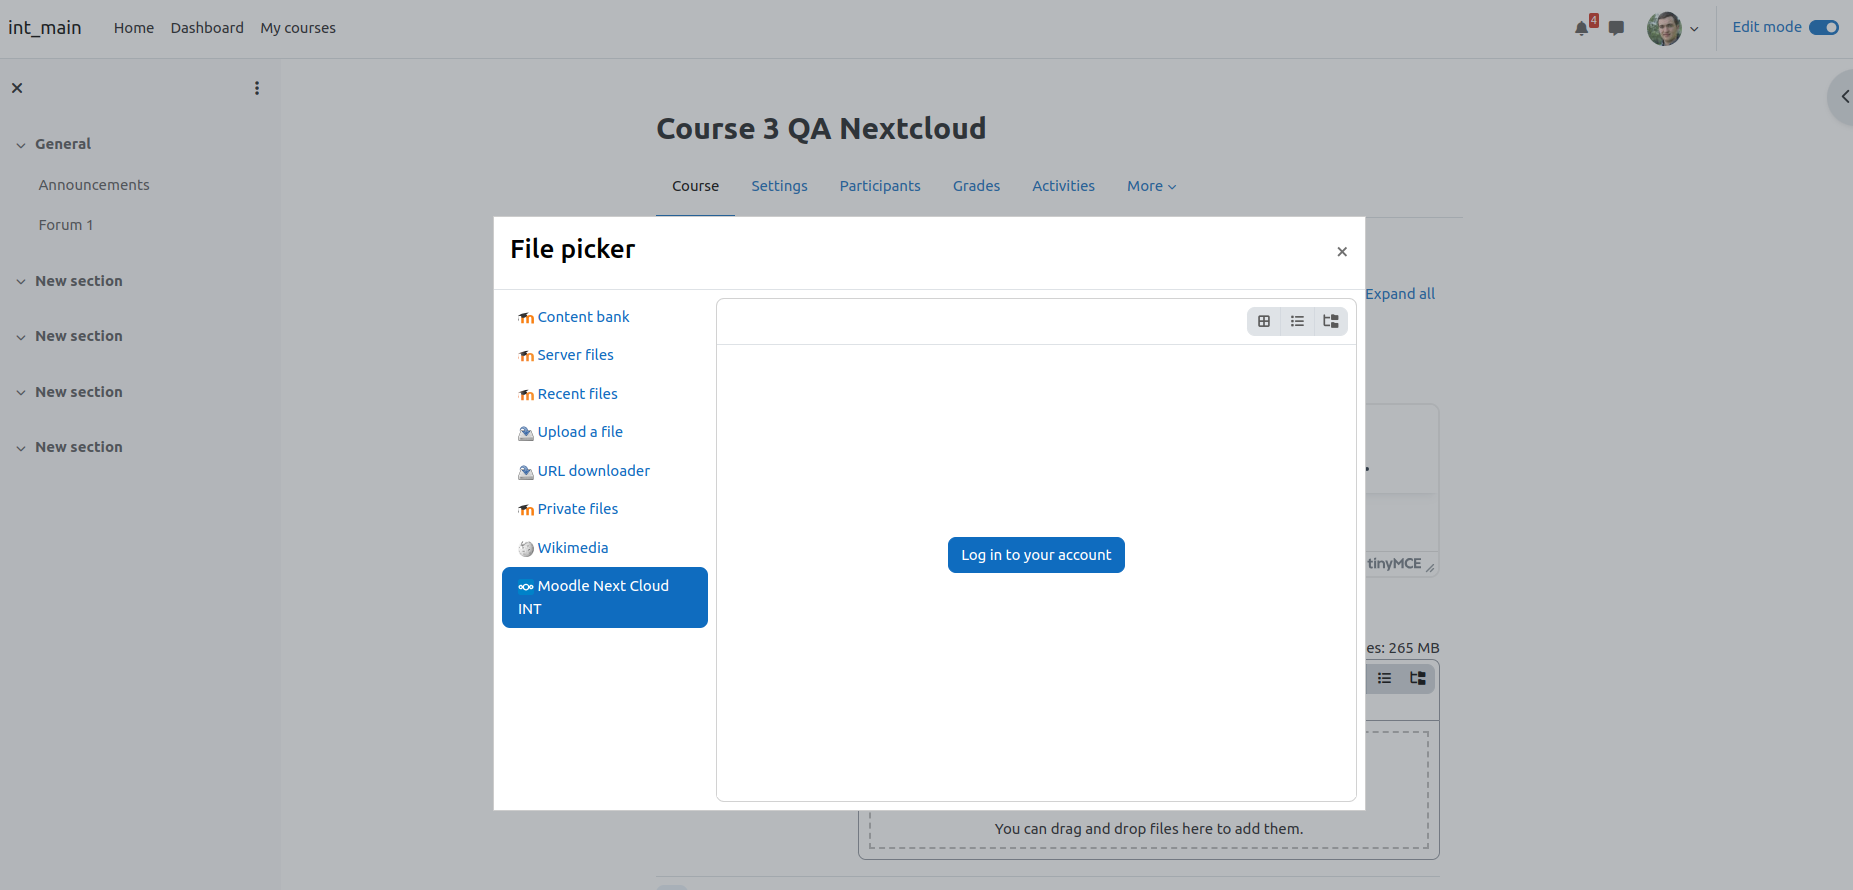Image resolution: width=1853 pixels, height=890 pixels.
Task: Collapse second New section in course index
Action: coord(21,337)
